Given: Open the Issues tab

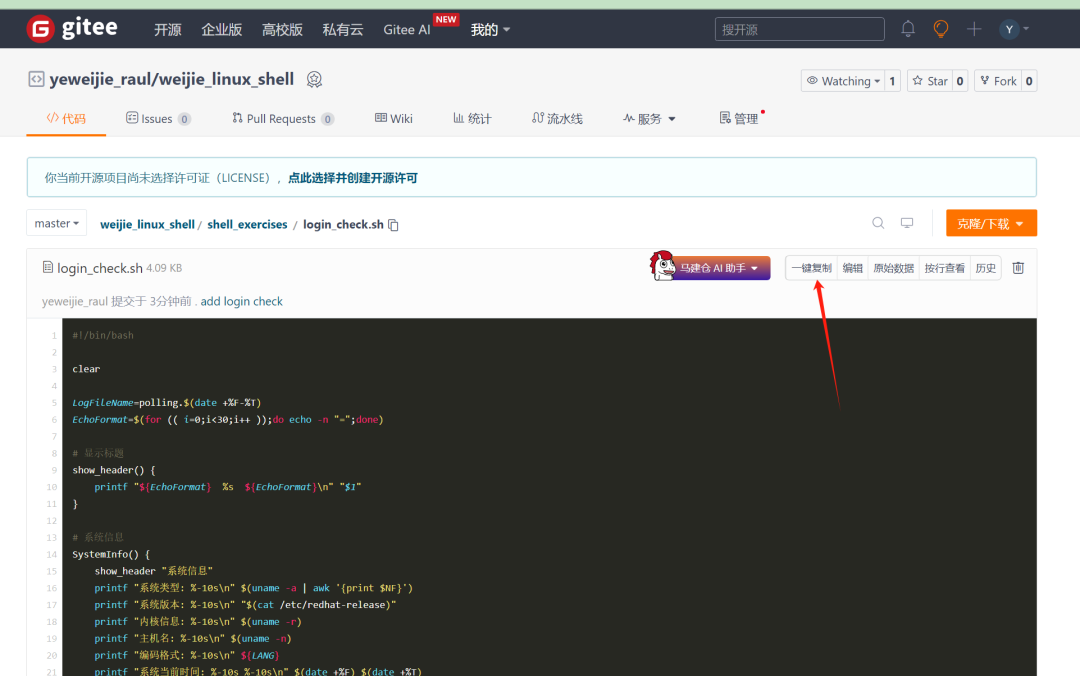Looking at the screenshot, I should (158, 119).
